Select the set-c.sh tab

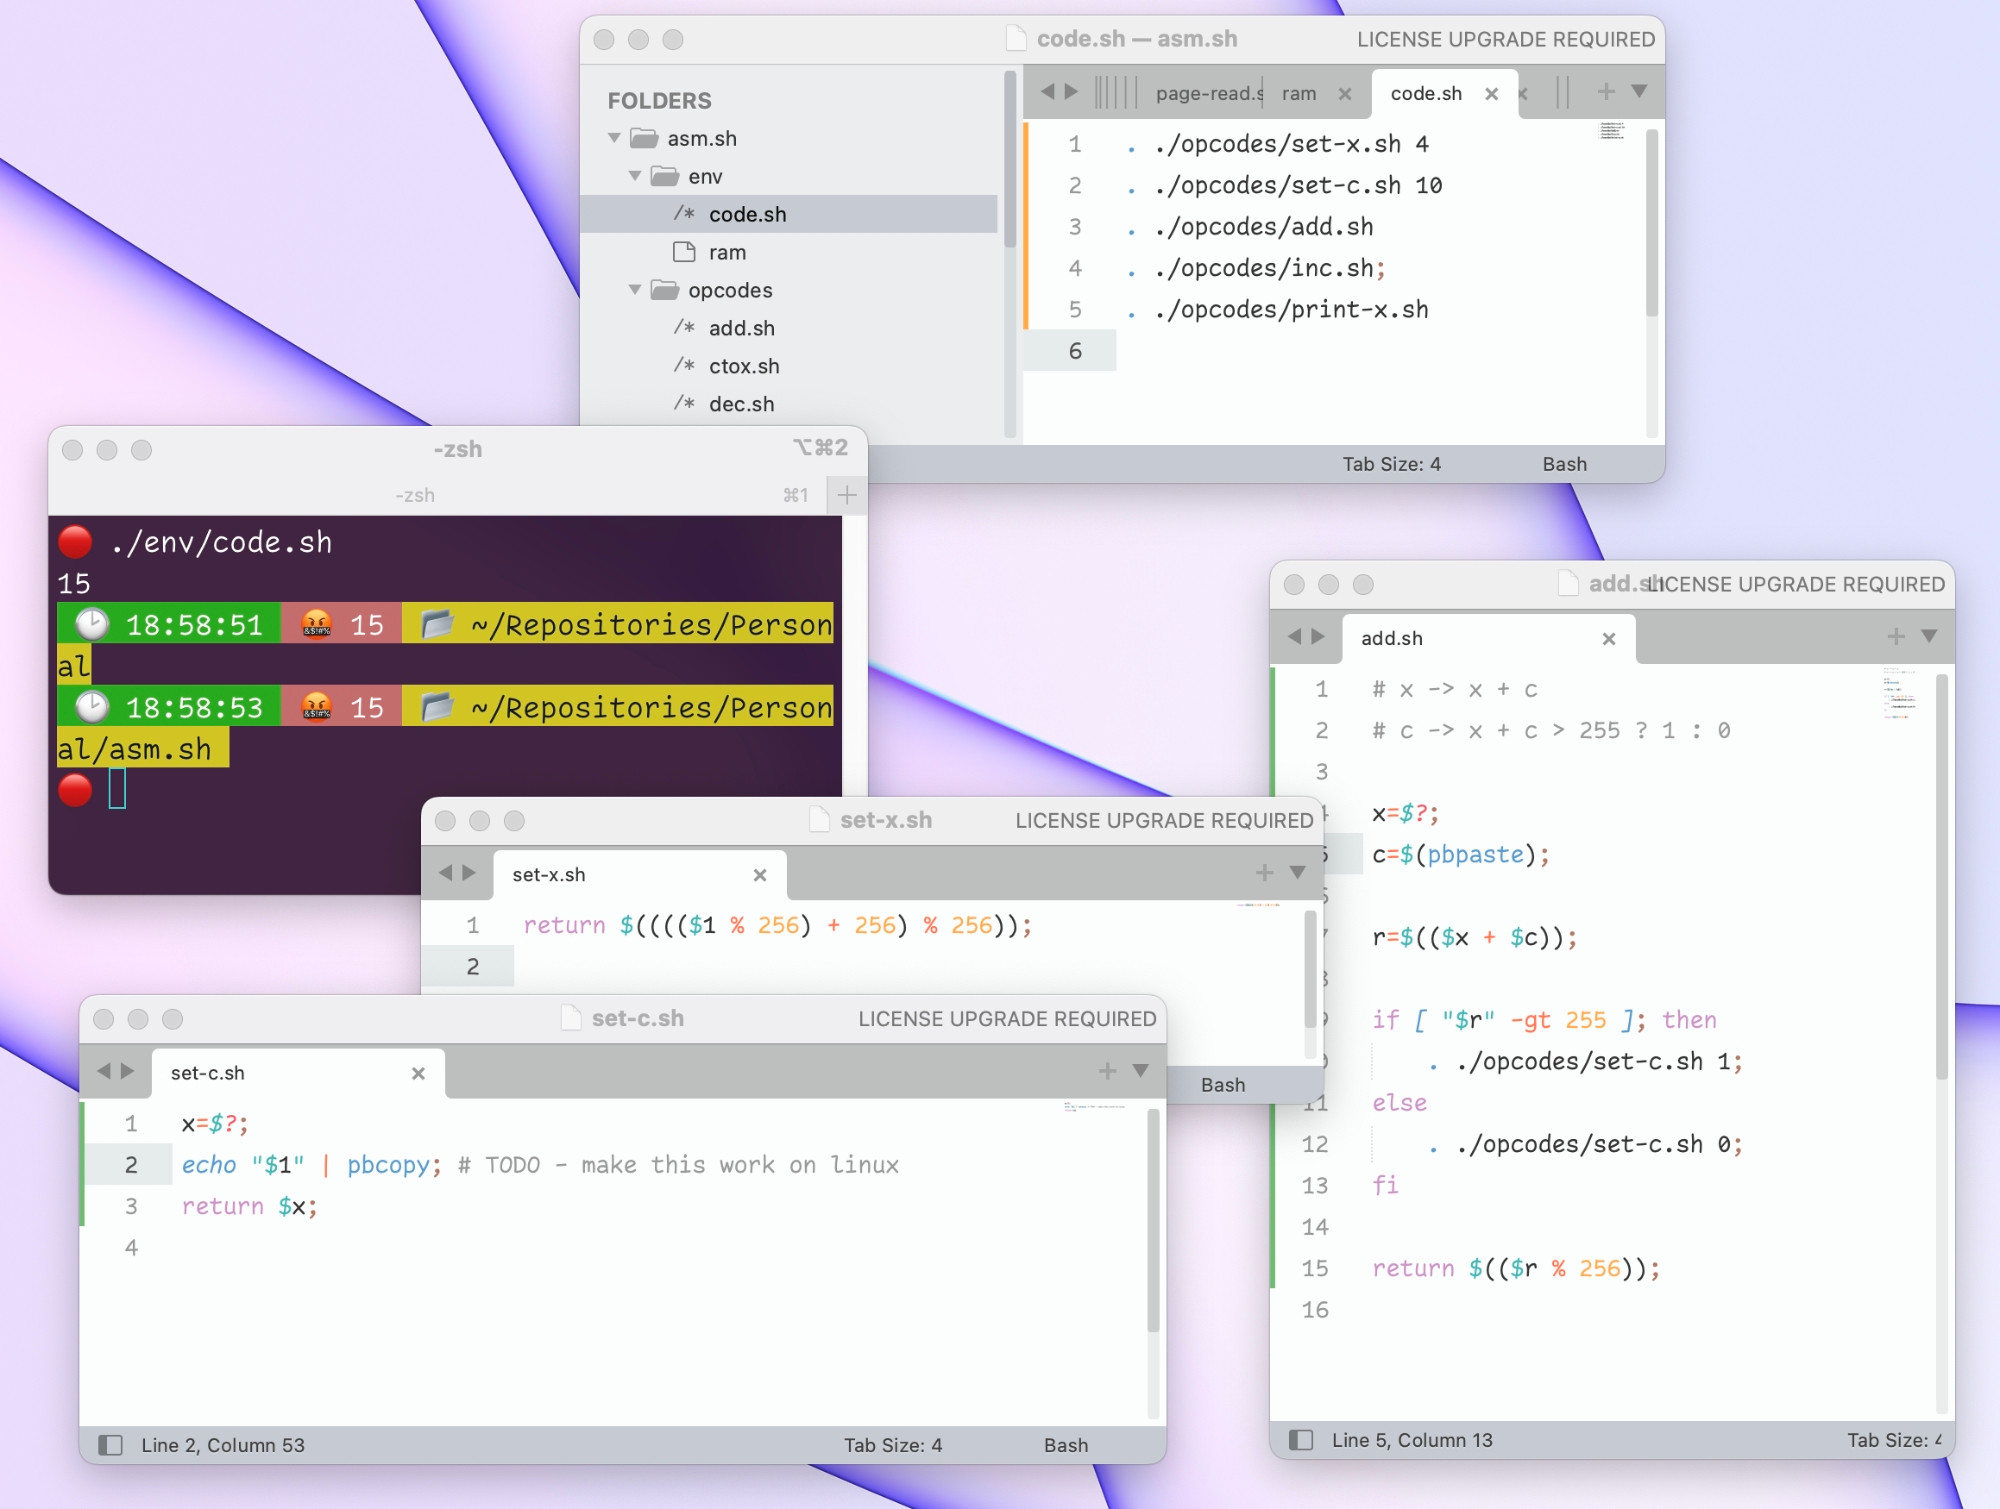(208, 1073)
